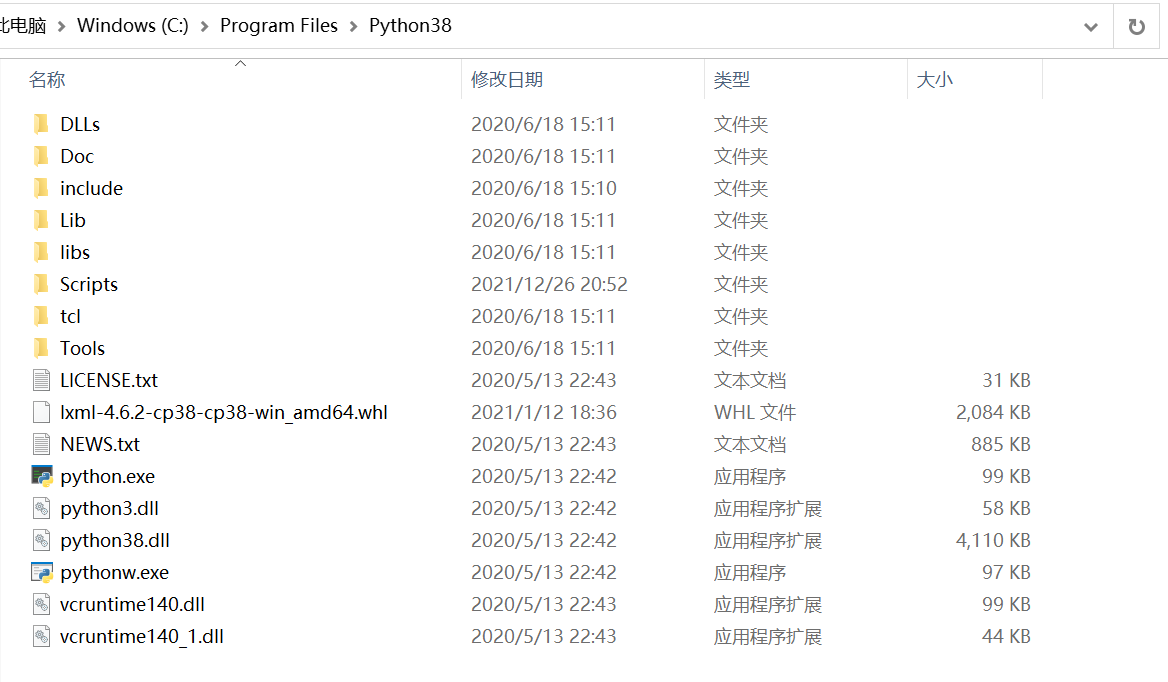Viewport: 1168px width, 682px height.
Task: Click the 2,084 KB size value
Action: pyautogui.click(x=993, y=412)
